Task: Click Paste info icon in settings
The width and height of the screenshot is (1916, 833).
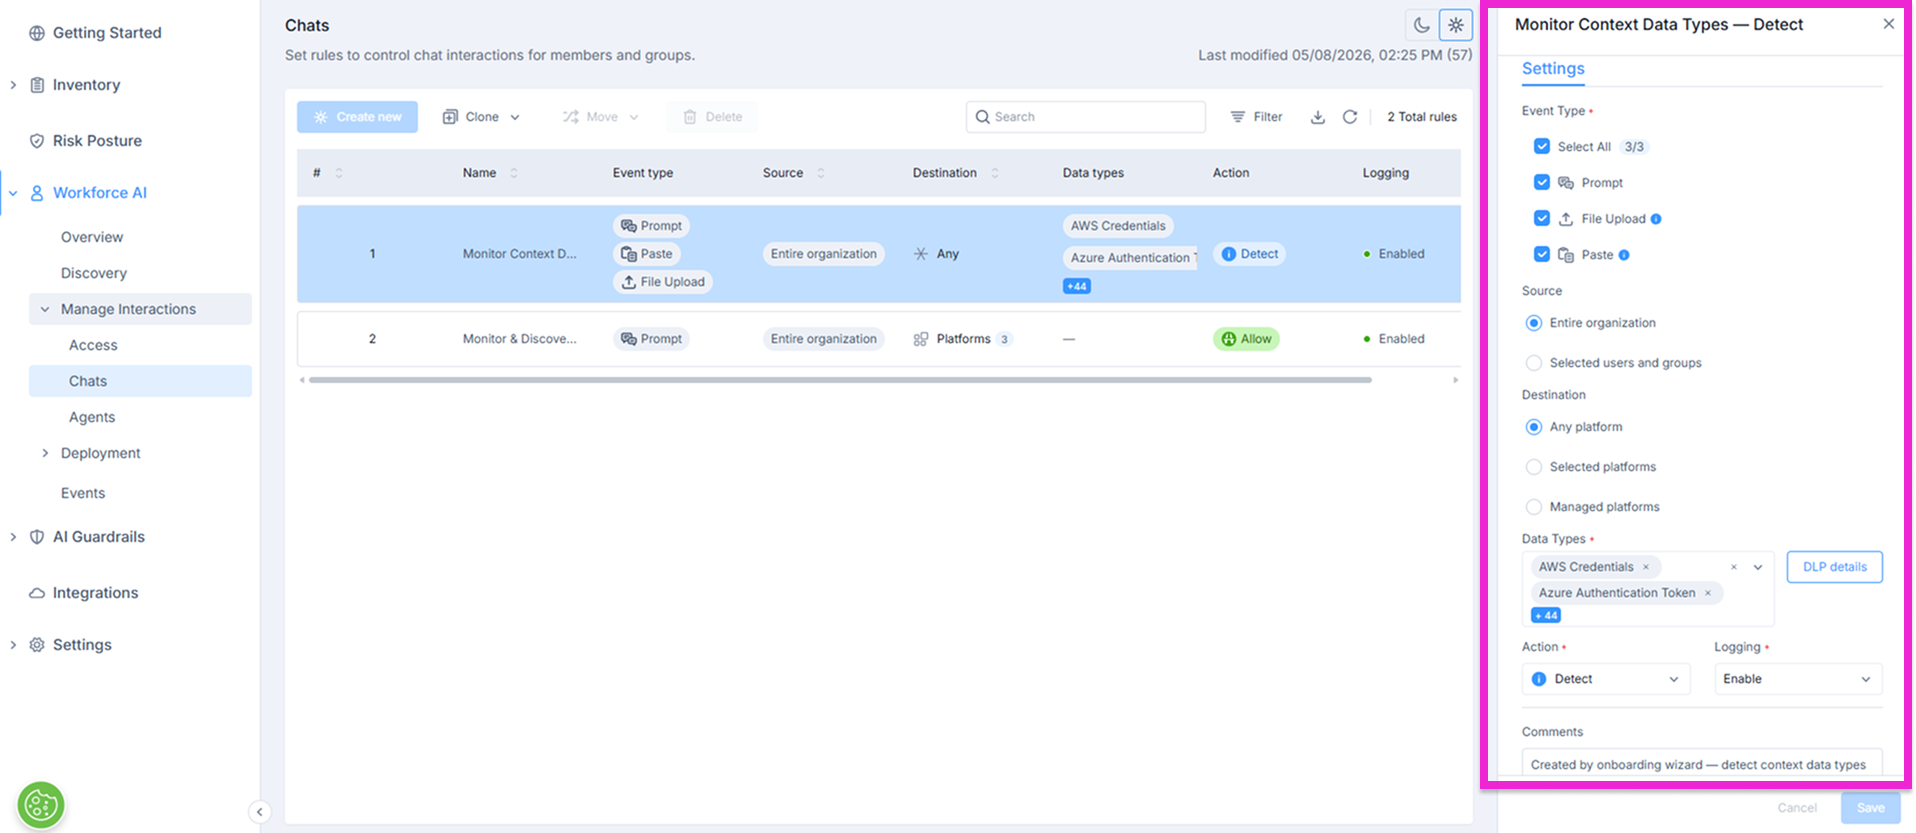Action: click(1624, 255)
